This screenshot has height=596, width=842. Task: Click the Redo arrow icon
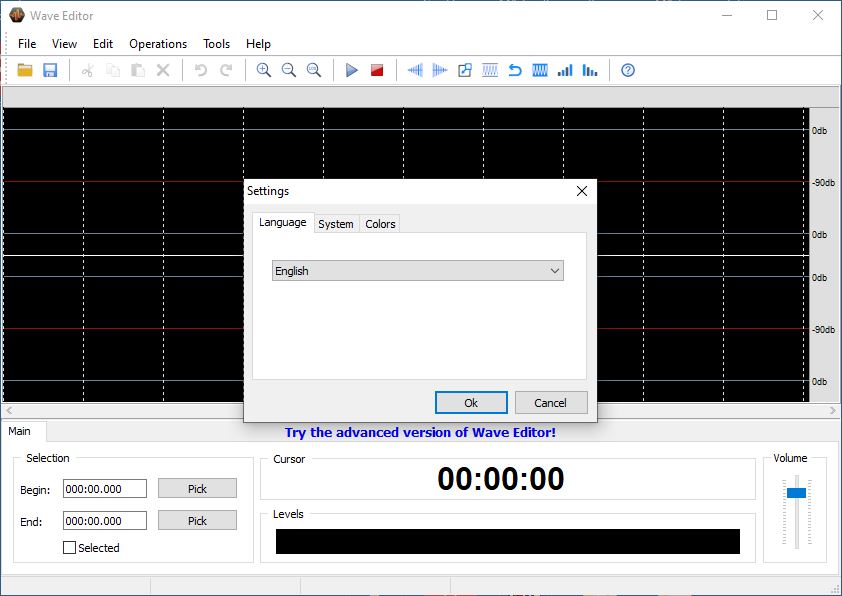click(226, 70)
